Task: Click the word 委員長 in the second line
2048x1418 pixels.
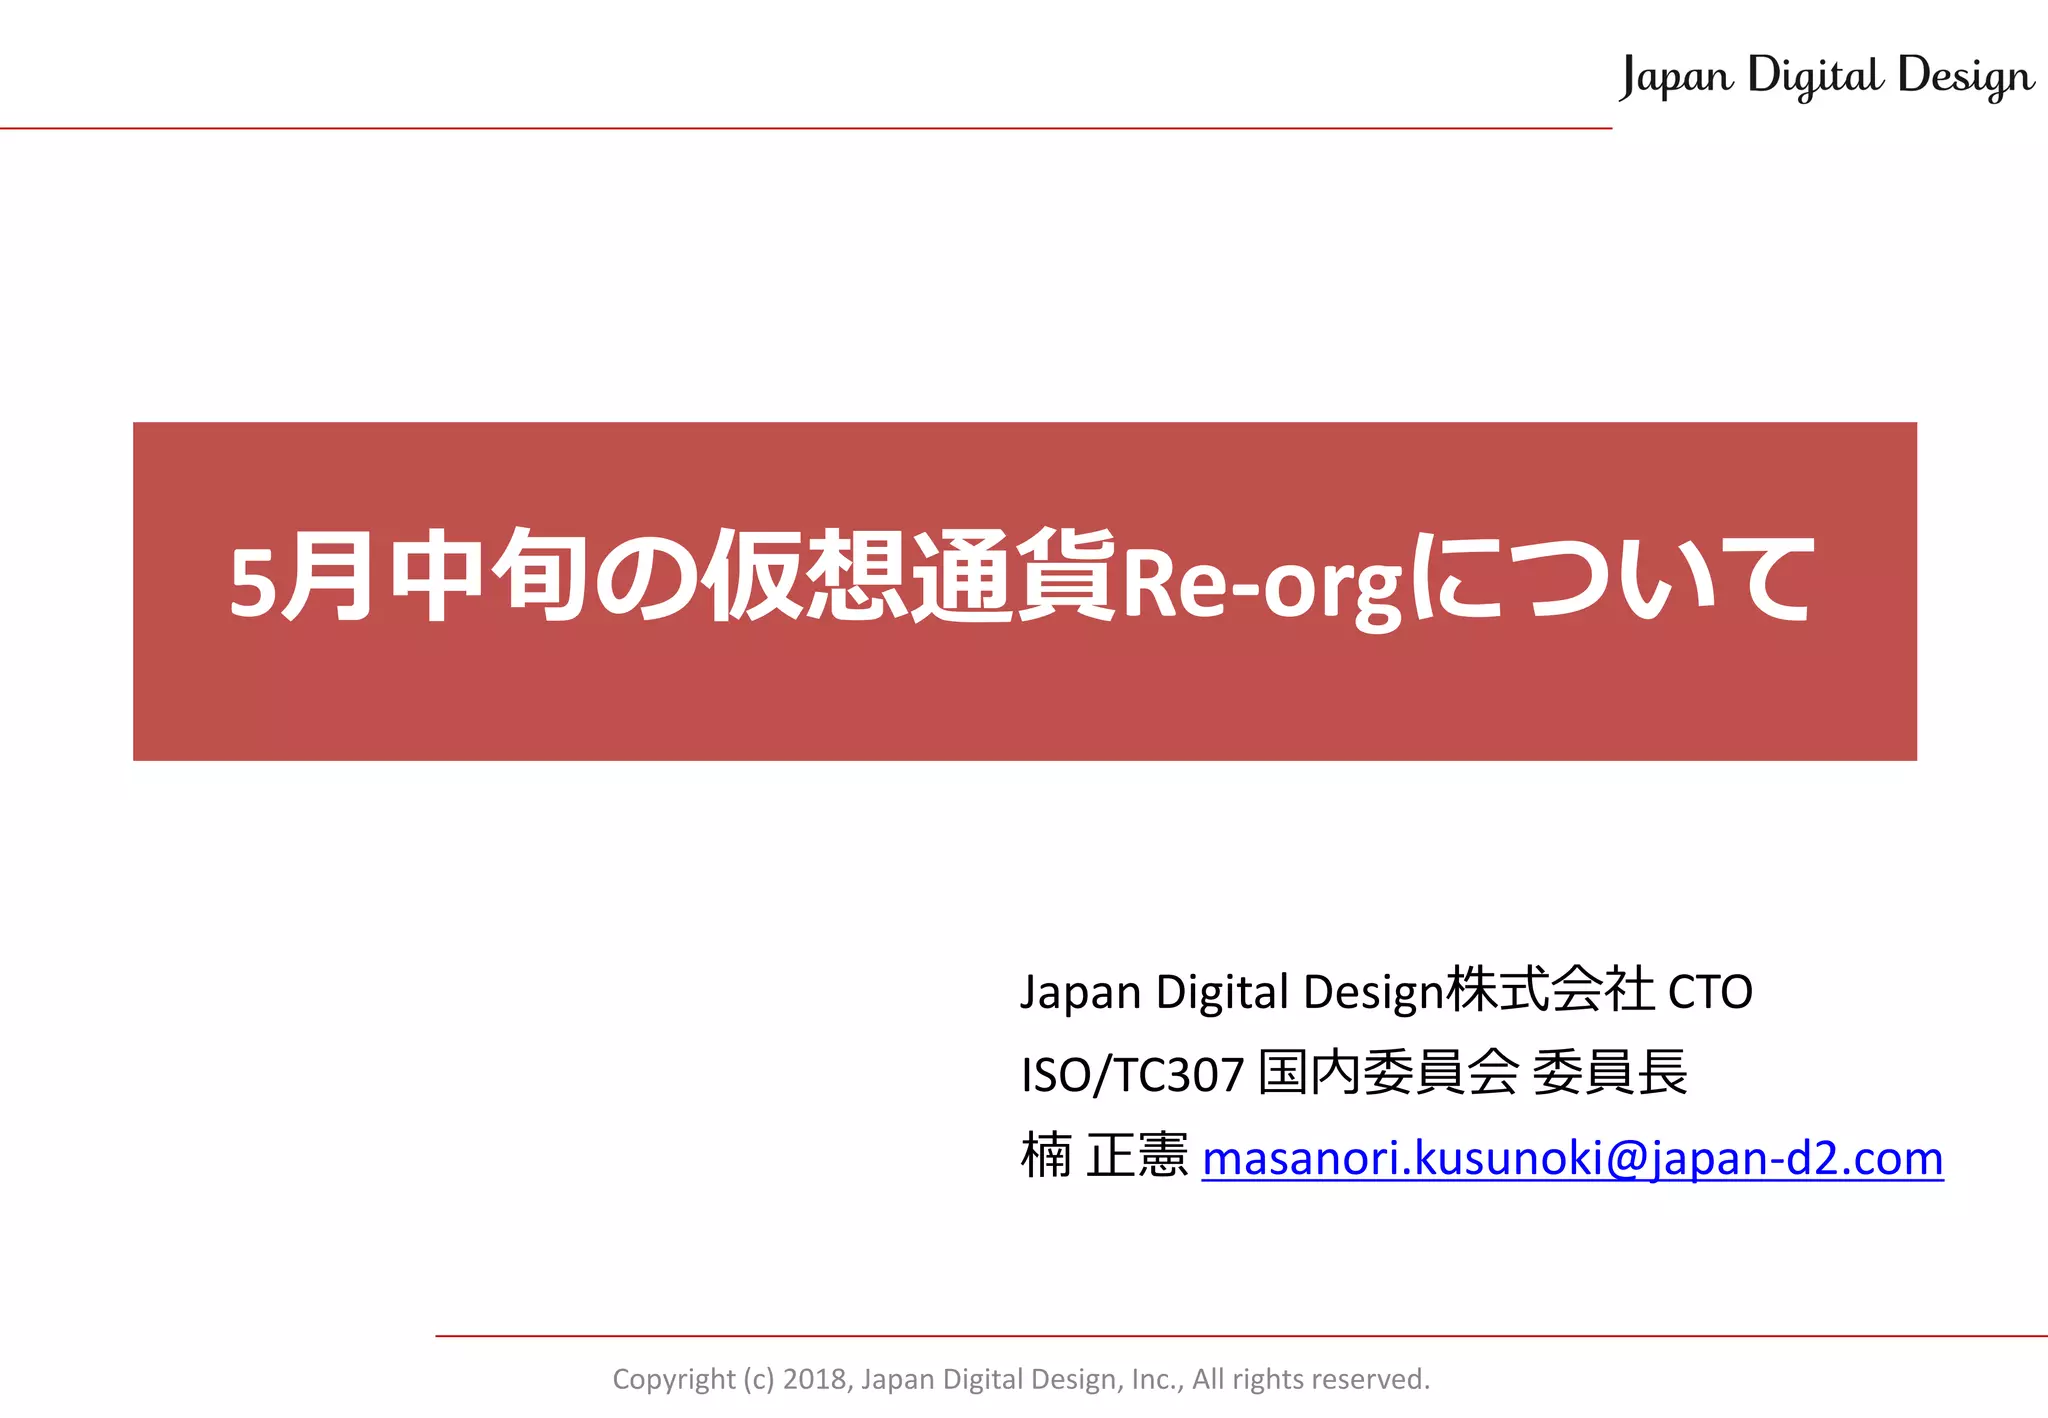Action: tap(1610, 1074)
